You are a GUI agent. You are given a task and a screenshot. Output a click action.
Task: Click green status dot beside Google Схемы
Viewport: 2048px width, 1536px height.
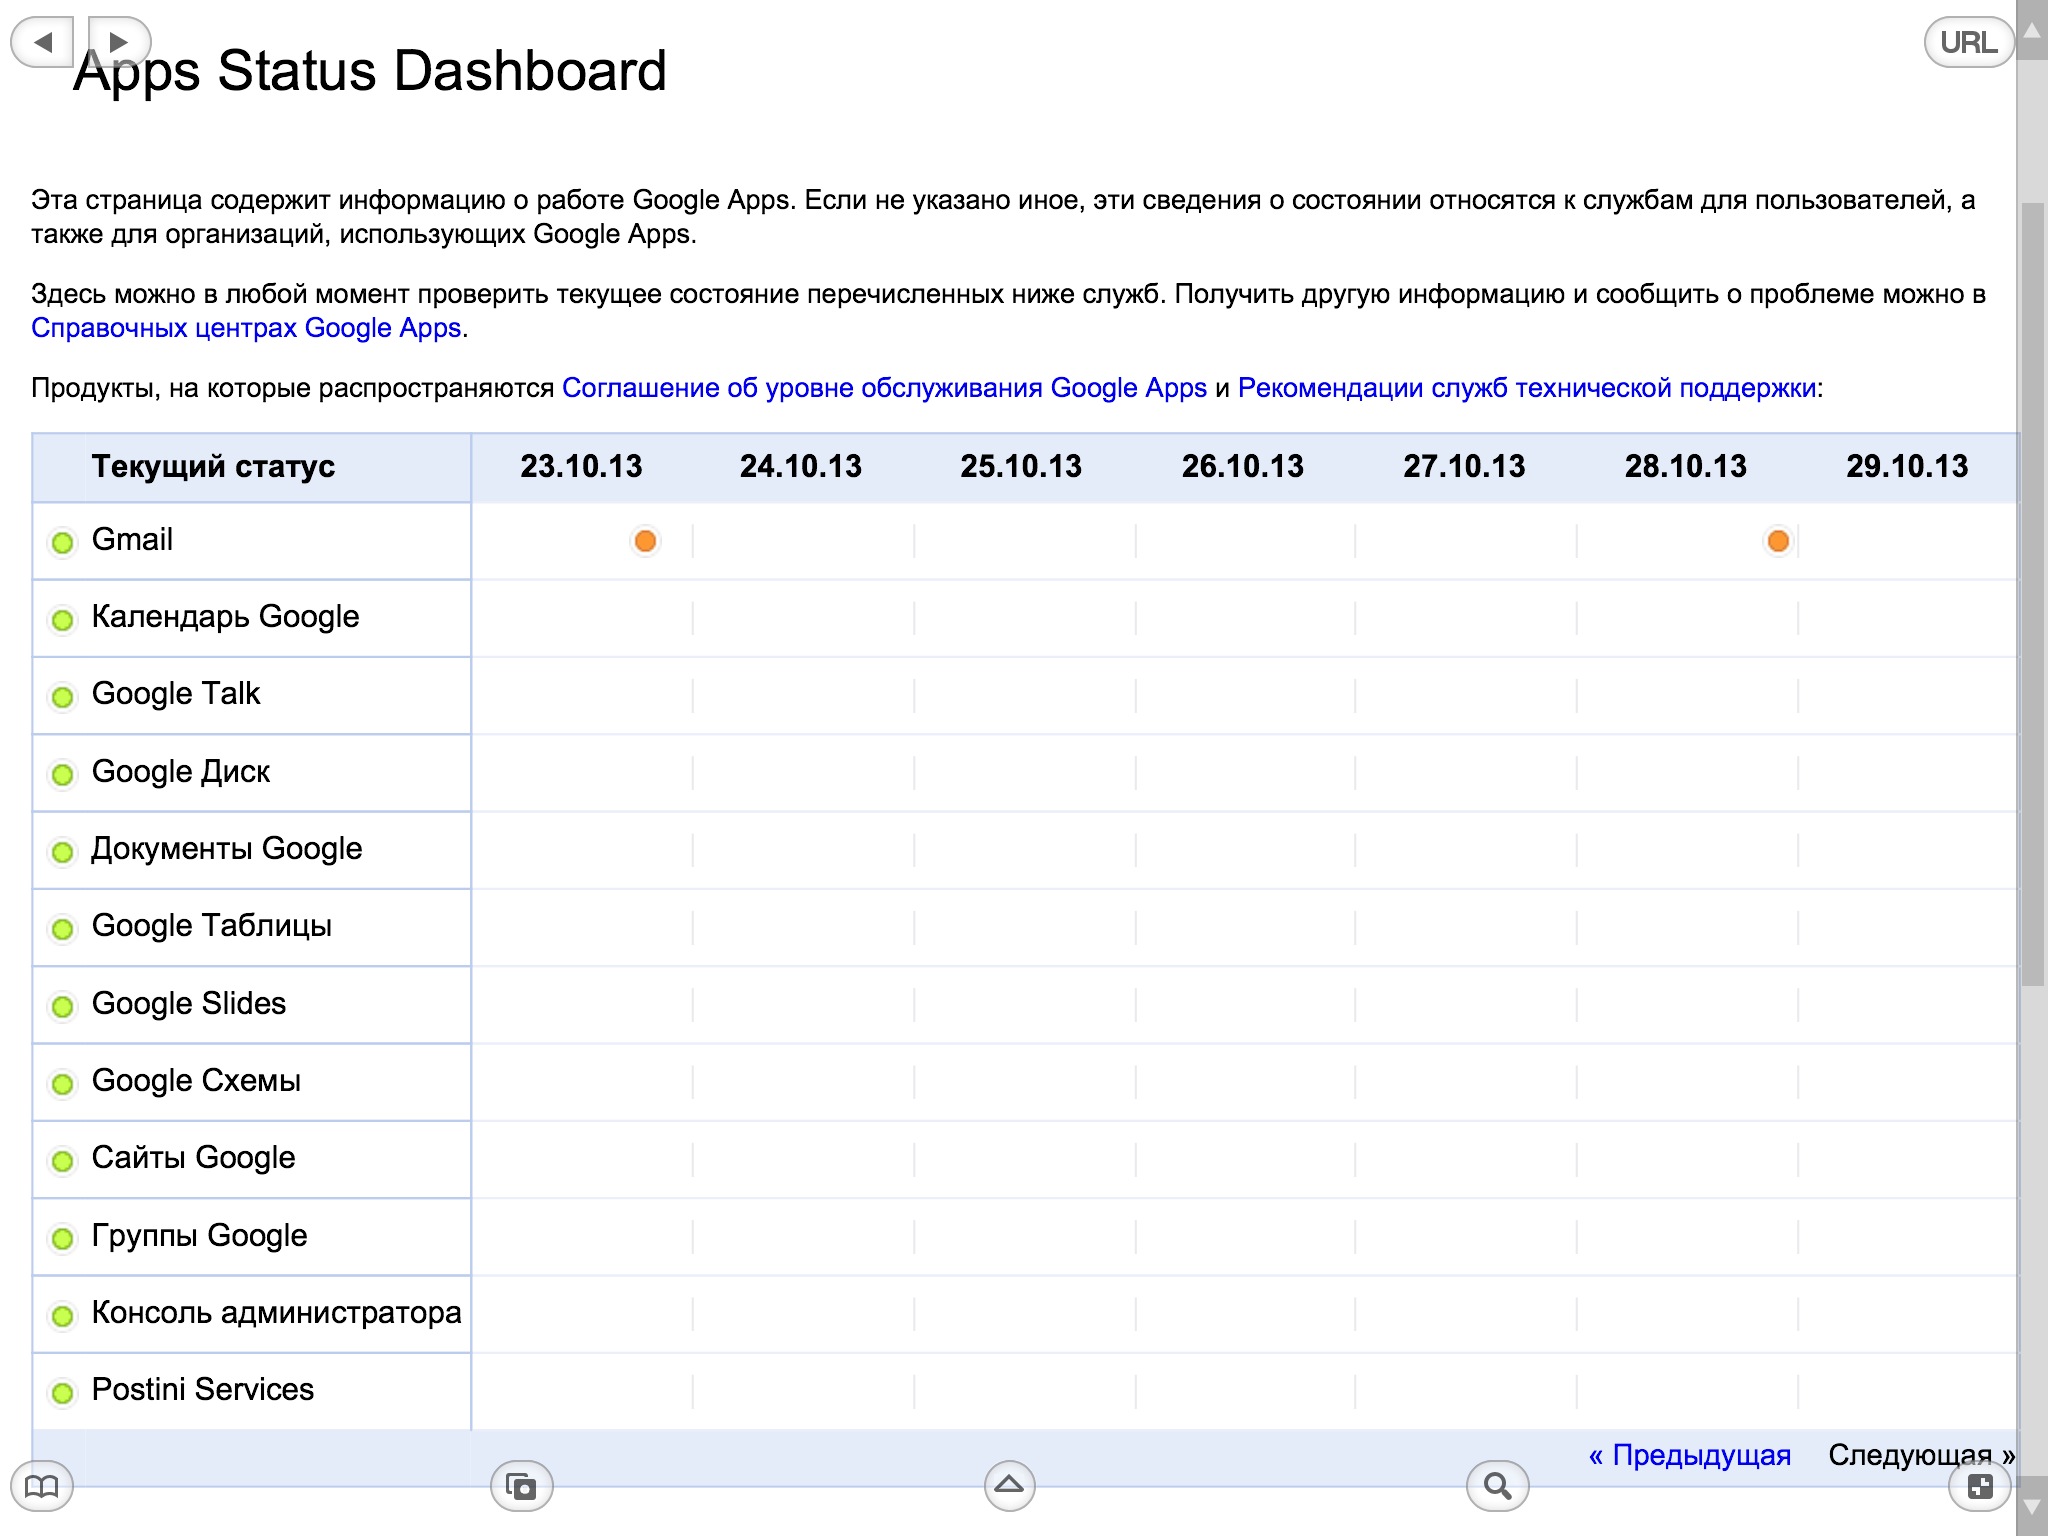pos(62,1084)
